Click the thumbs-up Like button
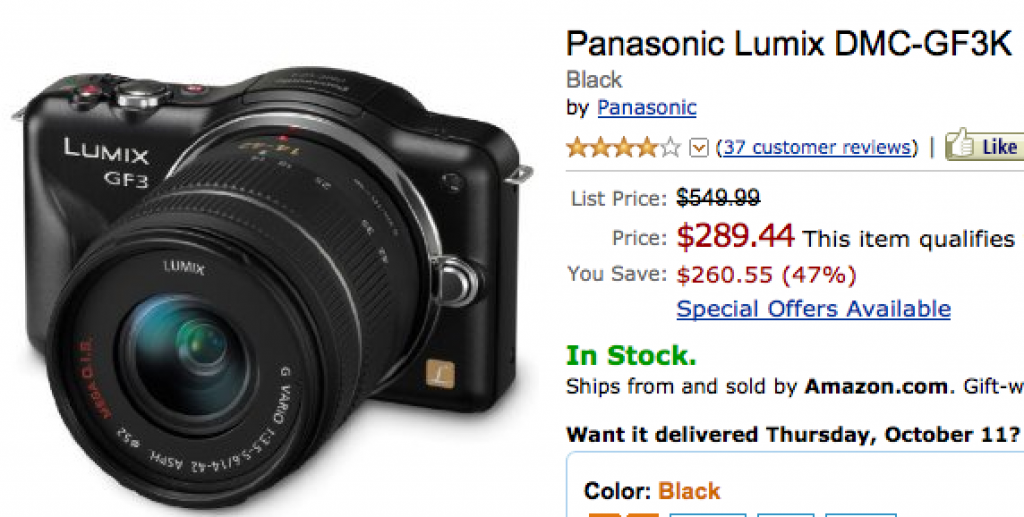 984,146
